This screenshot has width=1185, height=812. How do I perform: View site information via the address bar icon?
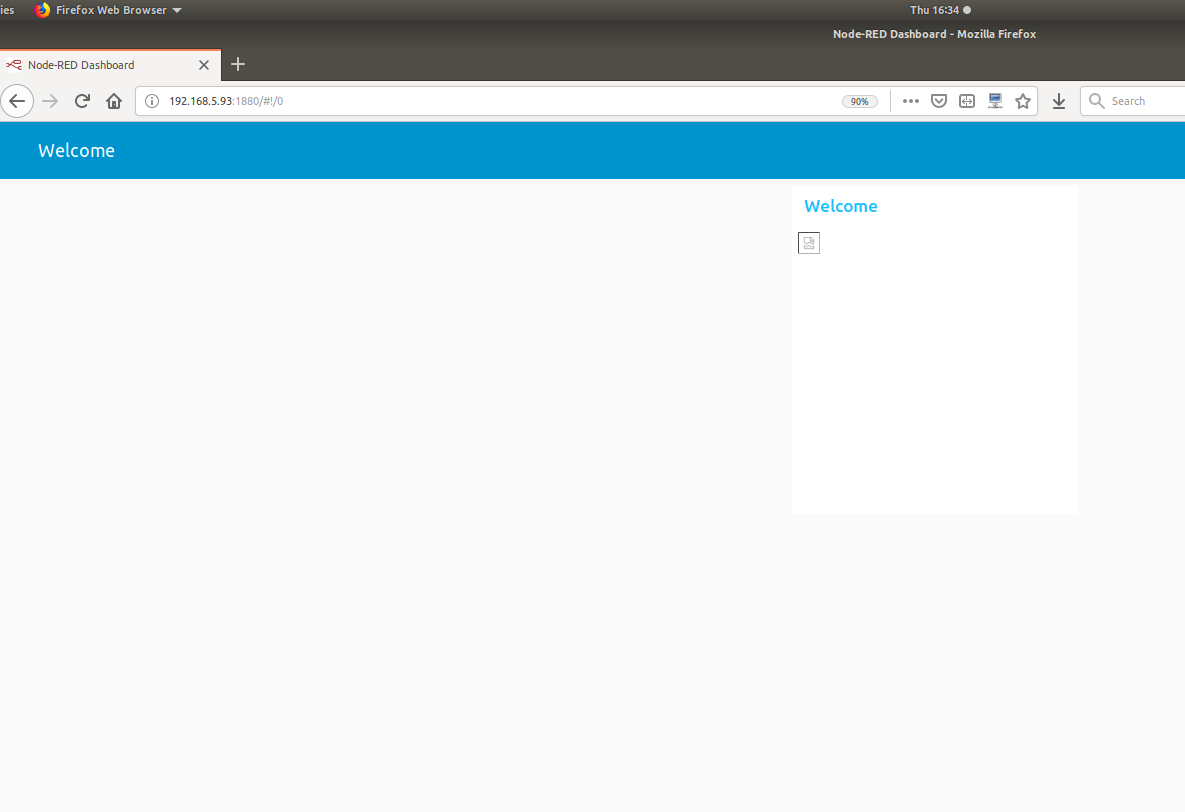click(x=151, y=101)
